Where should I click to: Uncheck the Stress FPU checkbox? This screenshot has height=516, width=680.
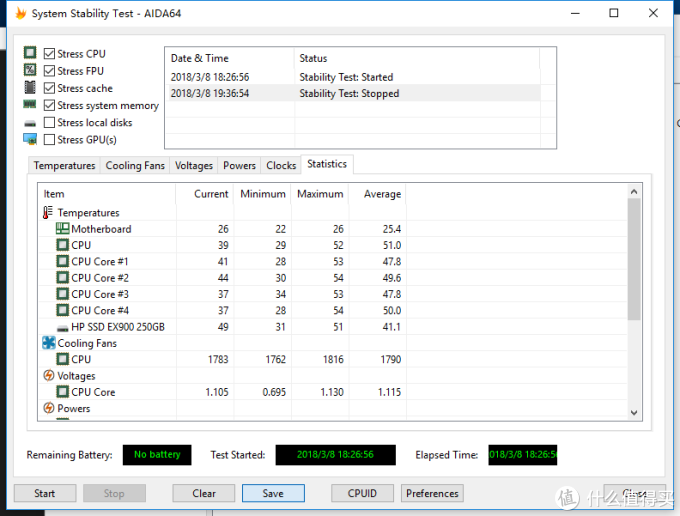(x=49, y=71)
